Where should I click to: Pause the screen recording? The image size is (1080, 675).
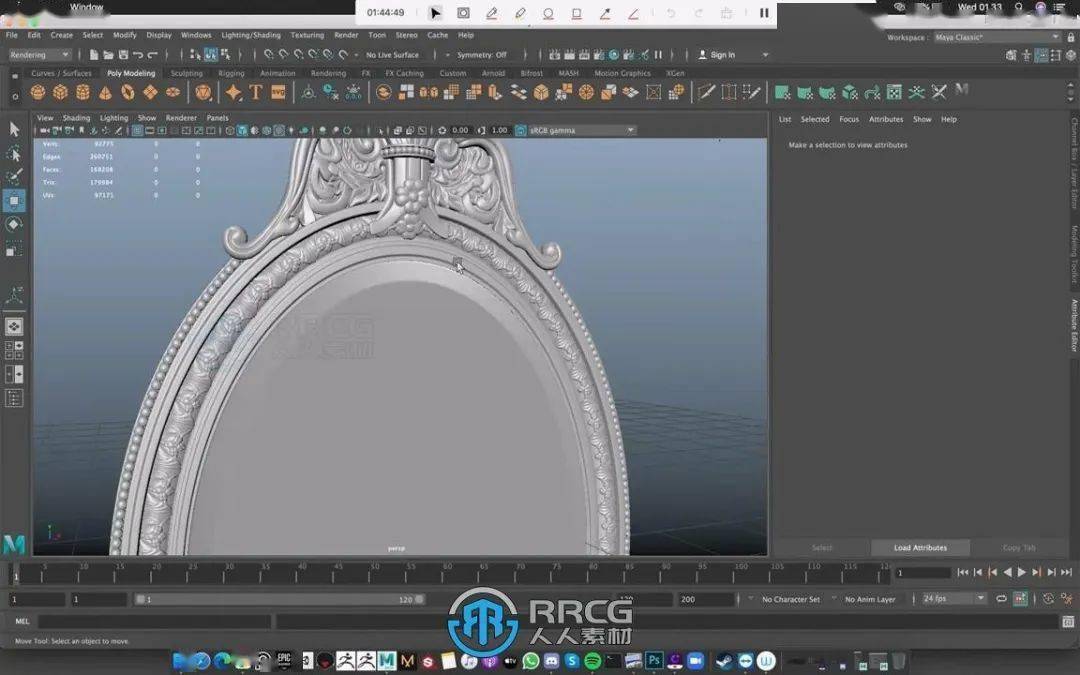(764, 13)
